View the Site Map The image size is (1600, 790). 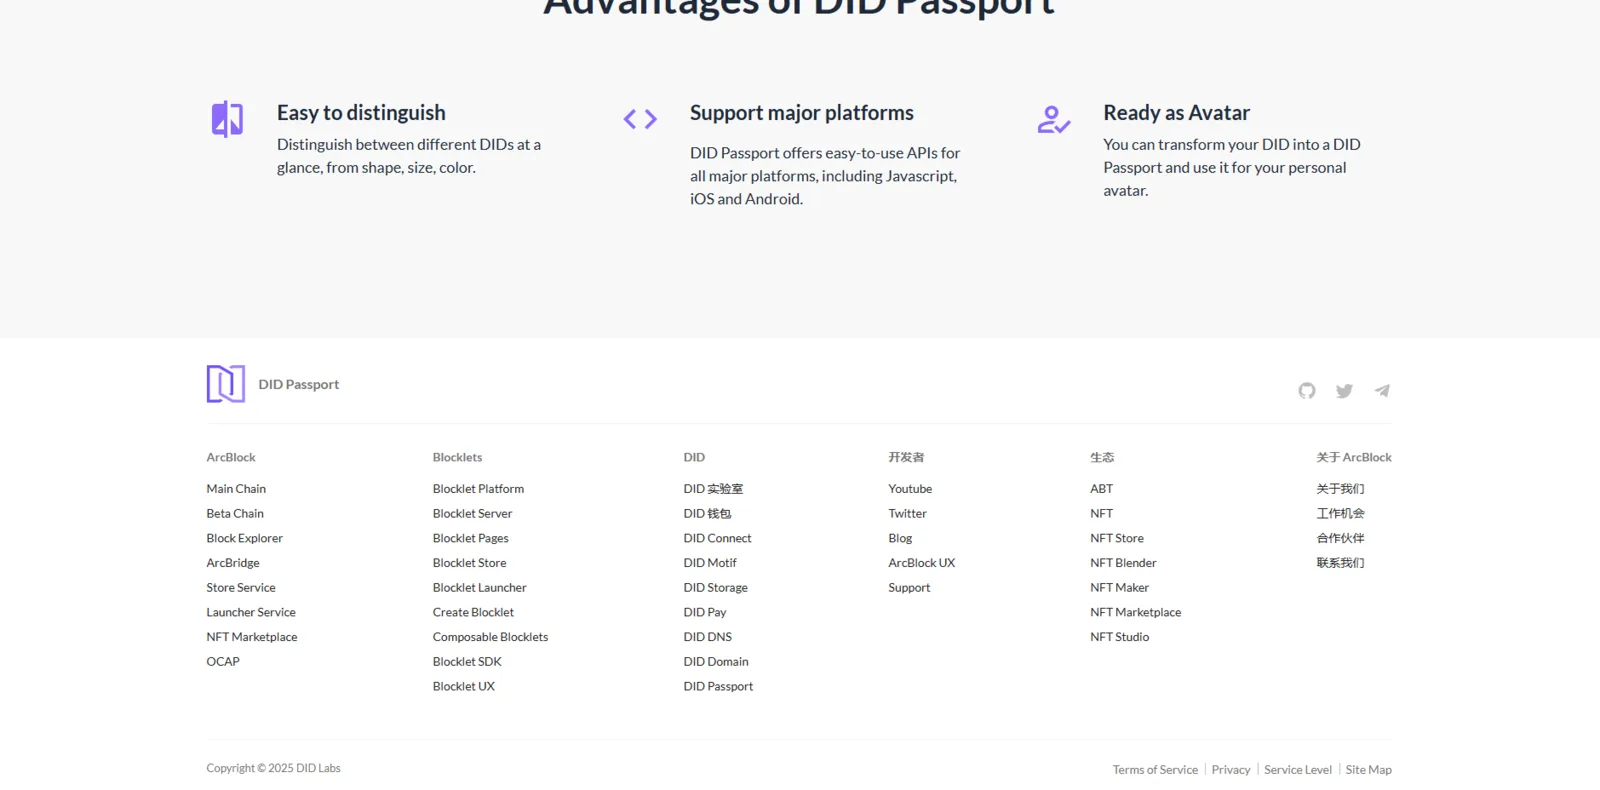pyautogui.click(x=1368, y=770)
